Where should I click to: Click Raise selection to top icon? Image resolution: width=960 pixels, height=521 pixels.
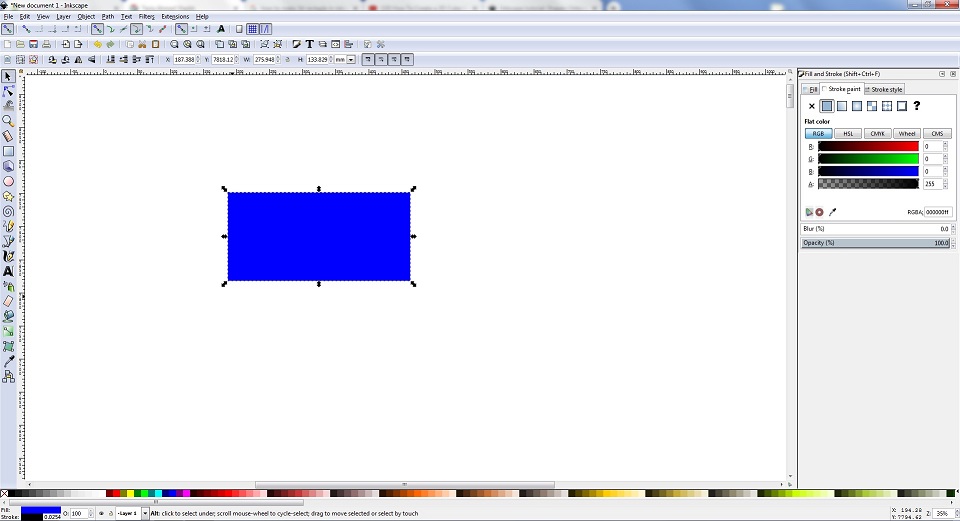pyautogui.click(x=149, y=59)
